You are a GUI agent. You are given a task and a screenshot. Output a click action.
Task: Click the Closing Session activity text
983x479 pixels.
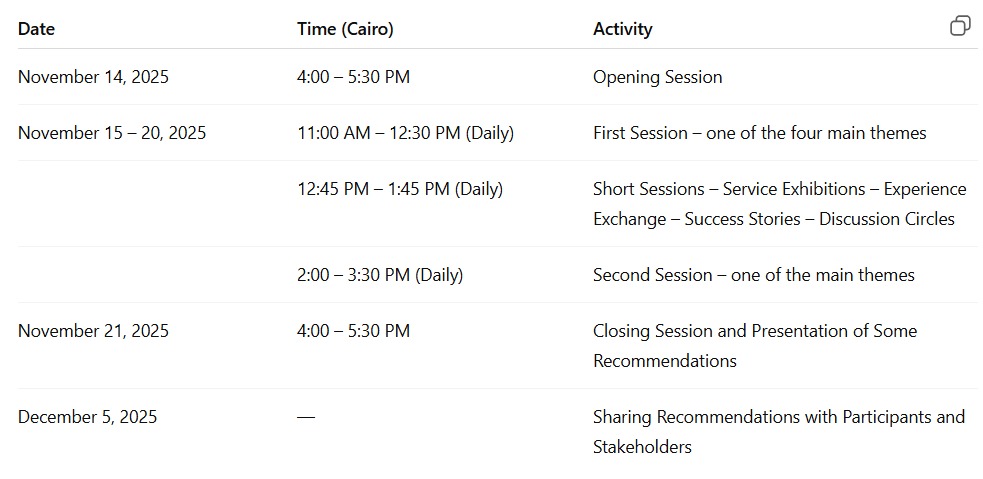754,346
